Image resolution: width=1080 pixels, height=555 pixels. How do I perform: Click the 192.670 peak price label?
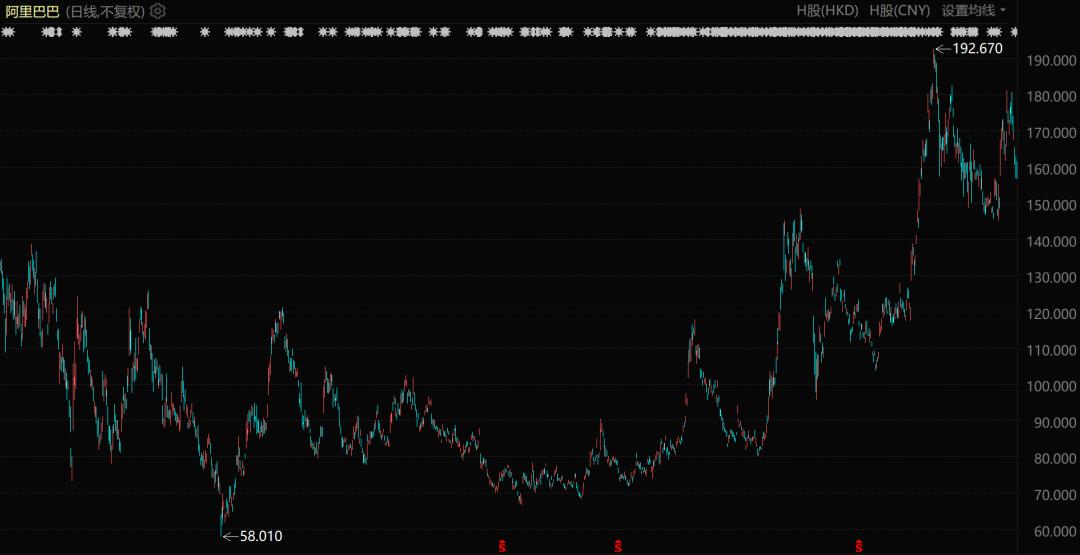pyautogui.click(x=977, y=48)
